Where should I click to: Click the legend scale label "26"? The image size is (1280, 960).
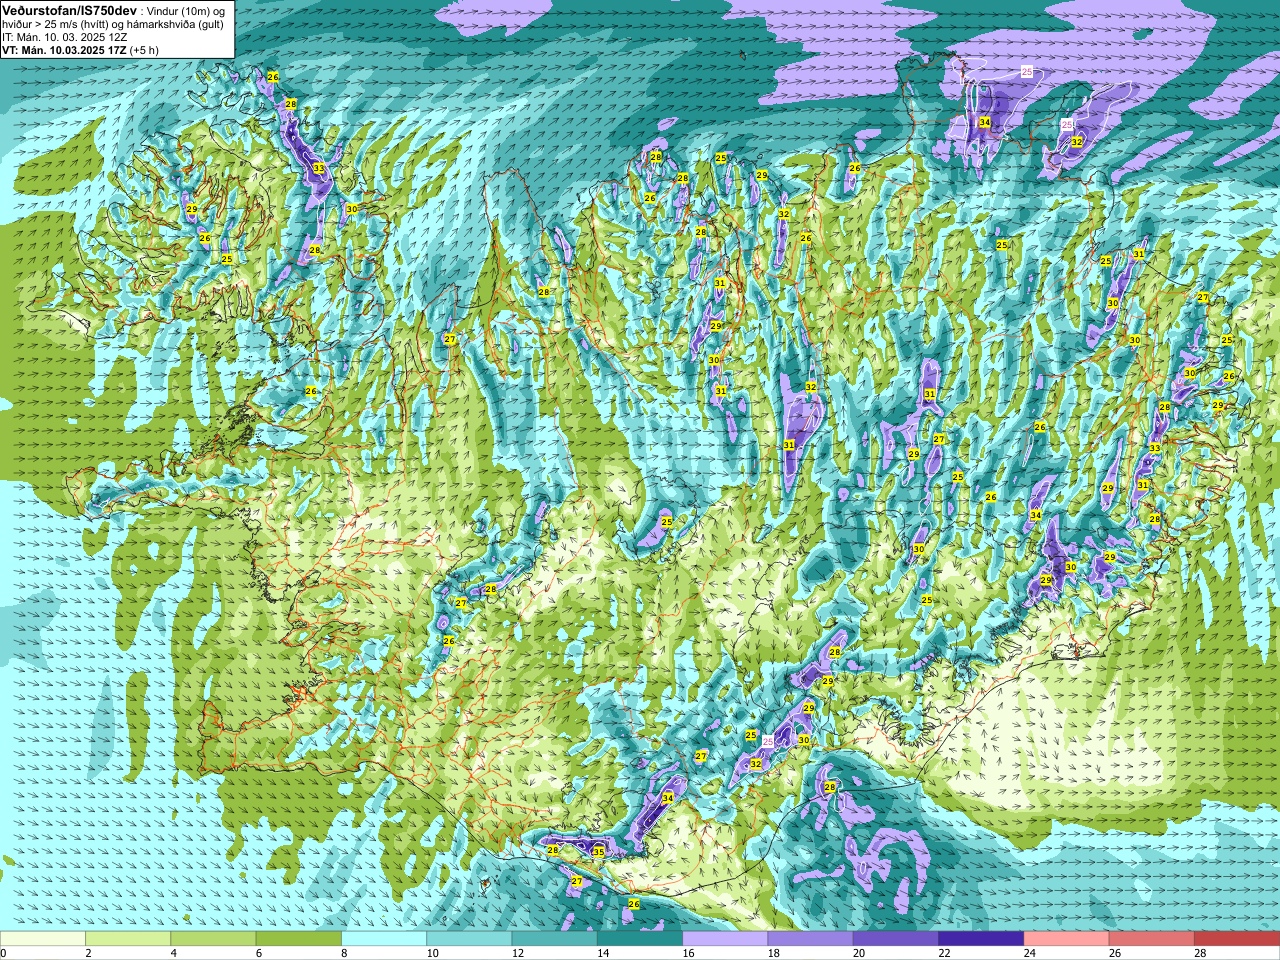(1115, 953)
